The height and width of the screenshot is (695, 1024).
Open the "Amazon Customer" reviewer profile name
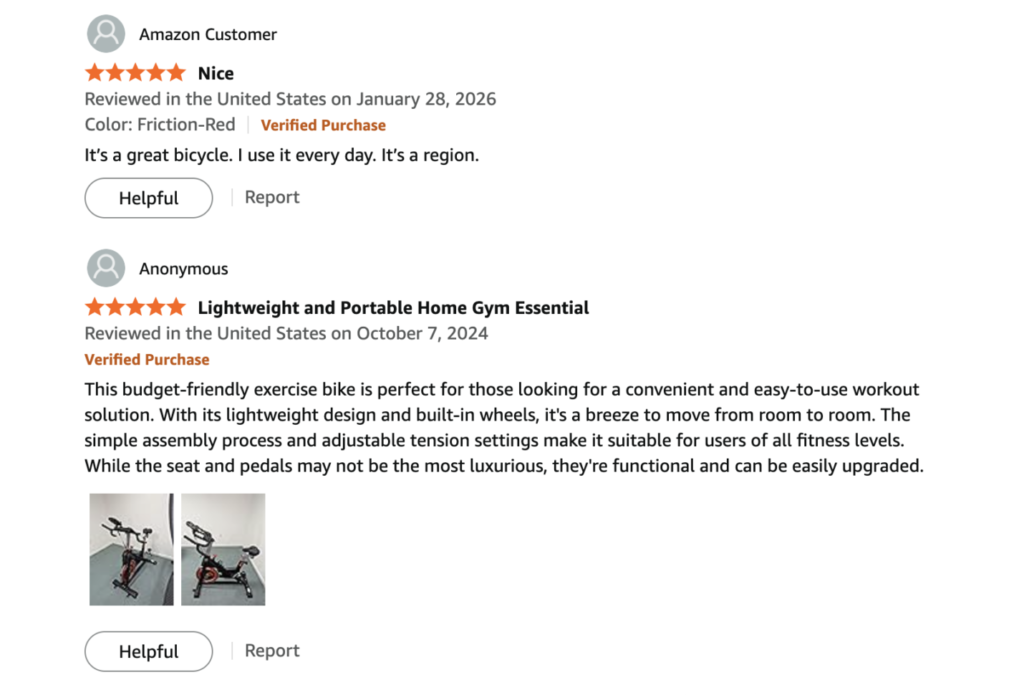[208, 34]
